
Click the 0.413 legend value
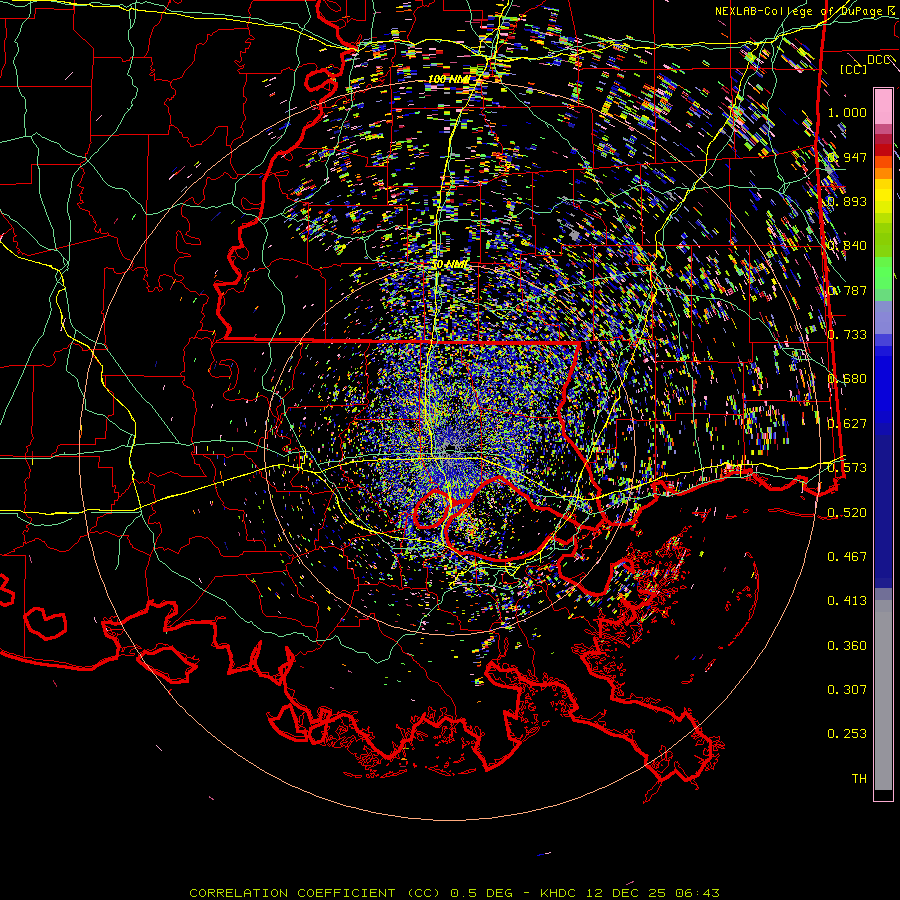point(847,601)
